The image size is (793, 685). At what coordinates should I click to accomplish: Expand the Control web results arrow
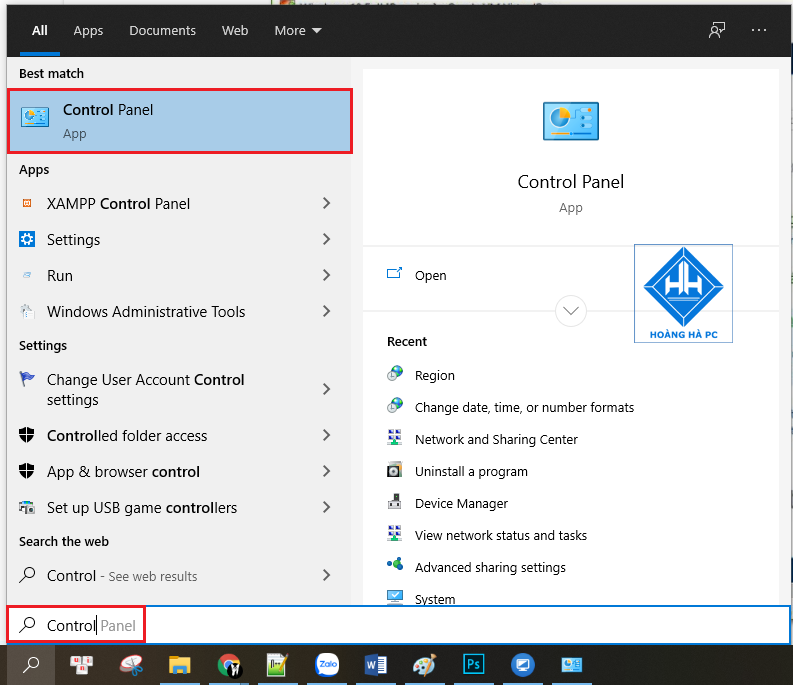tap(327, 575)
